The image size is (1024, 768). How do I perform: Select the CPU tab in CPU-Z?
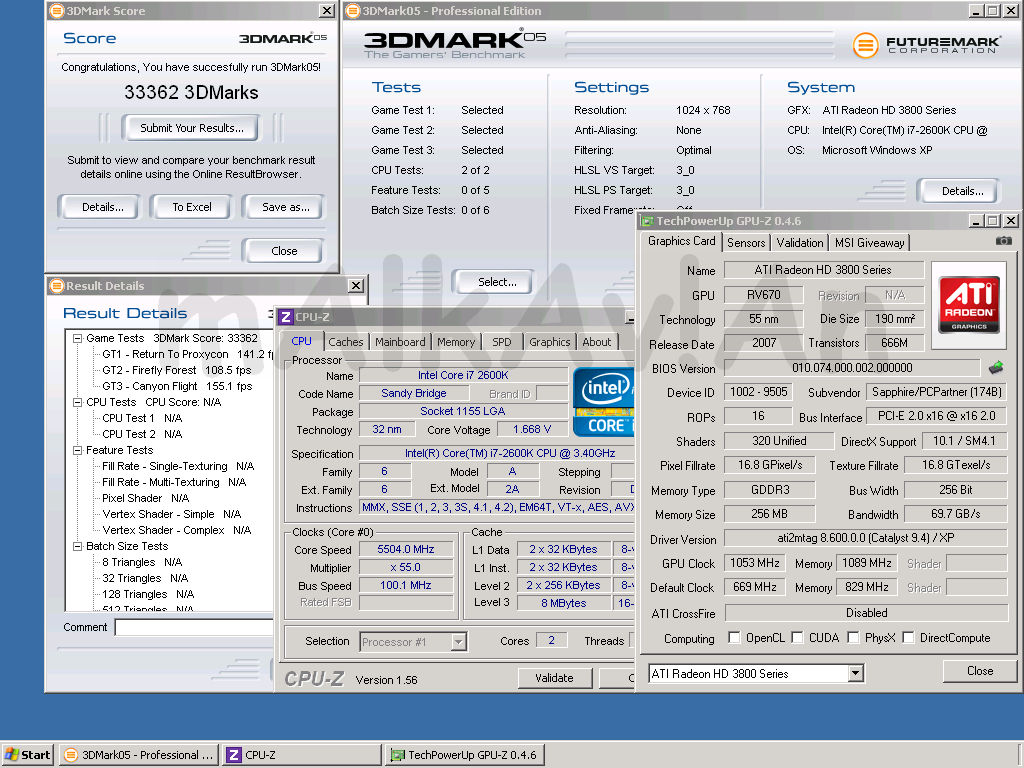301,341
